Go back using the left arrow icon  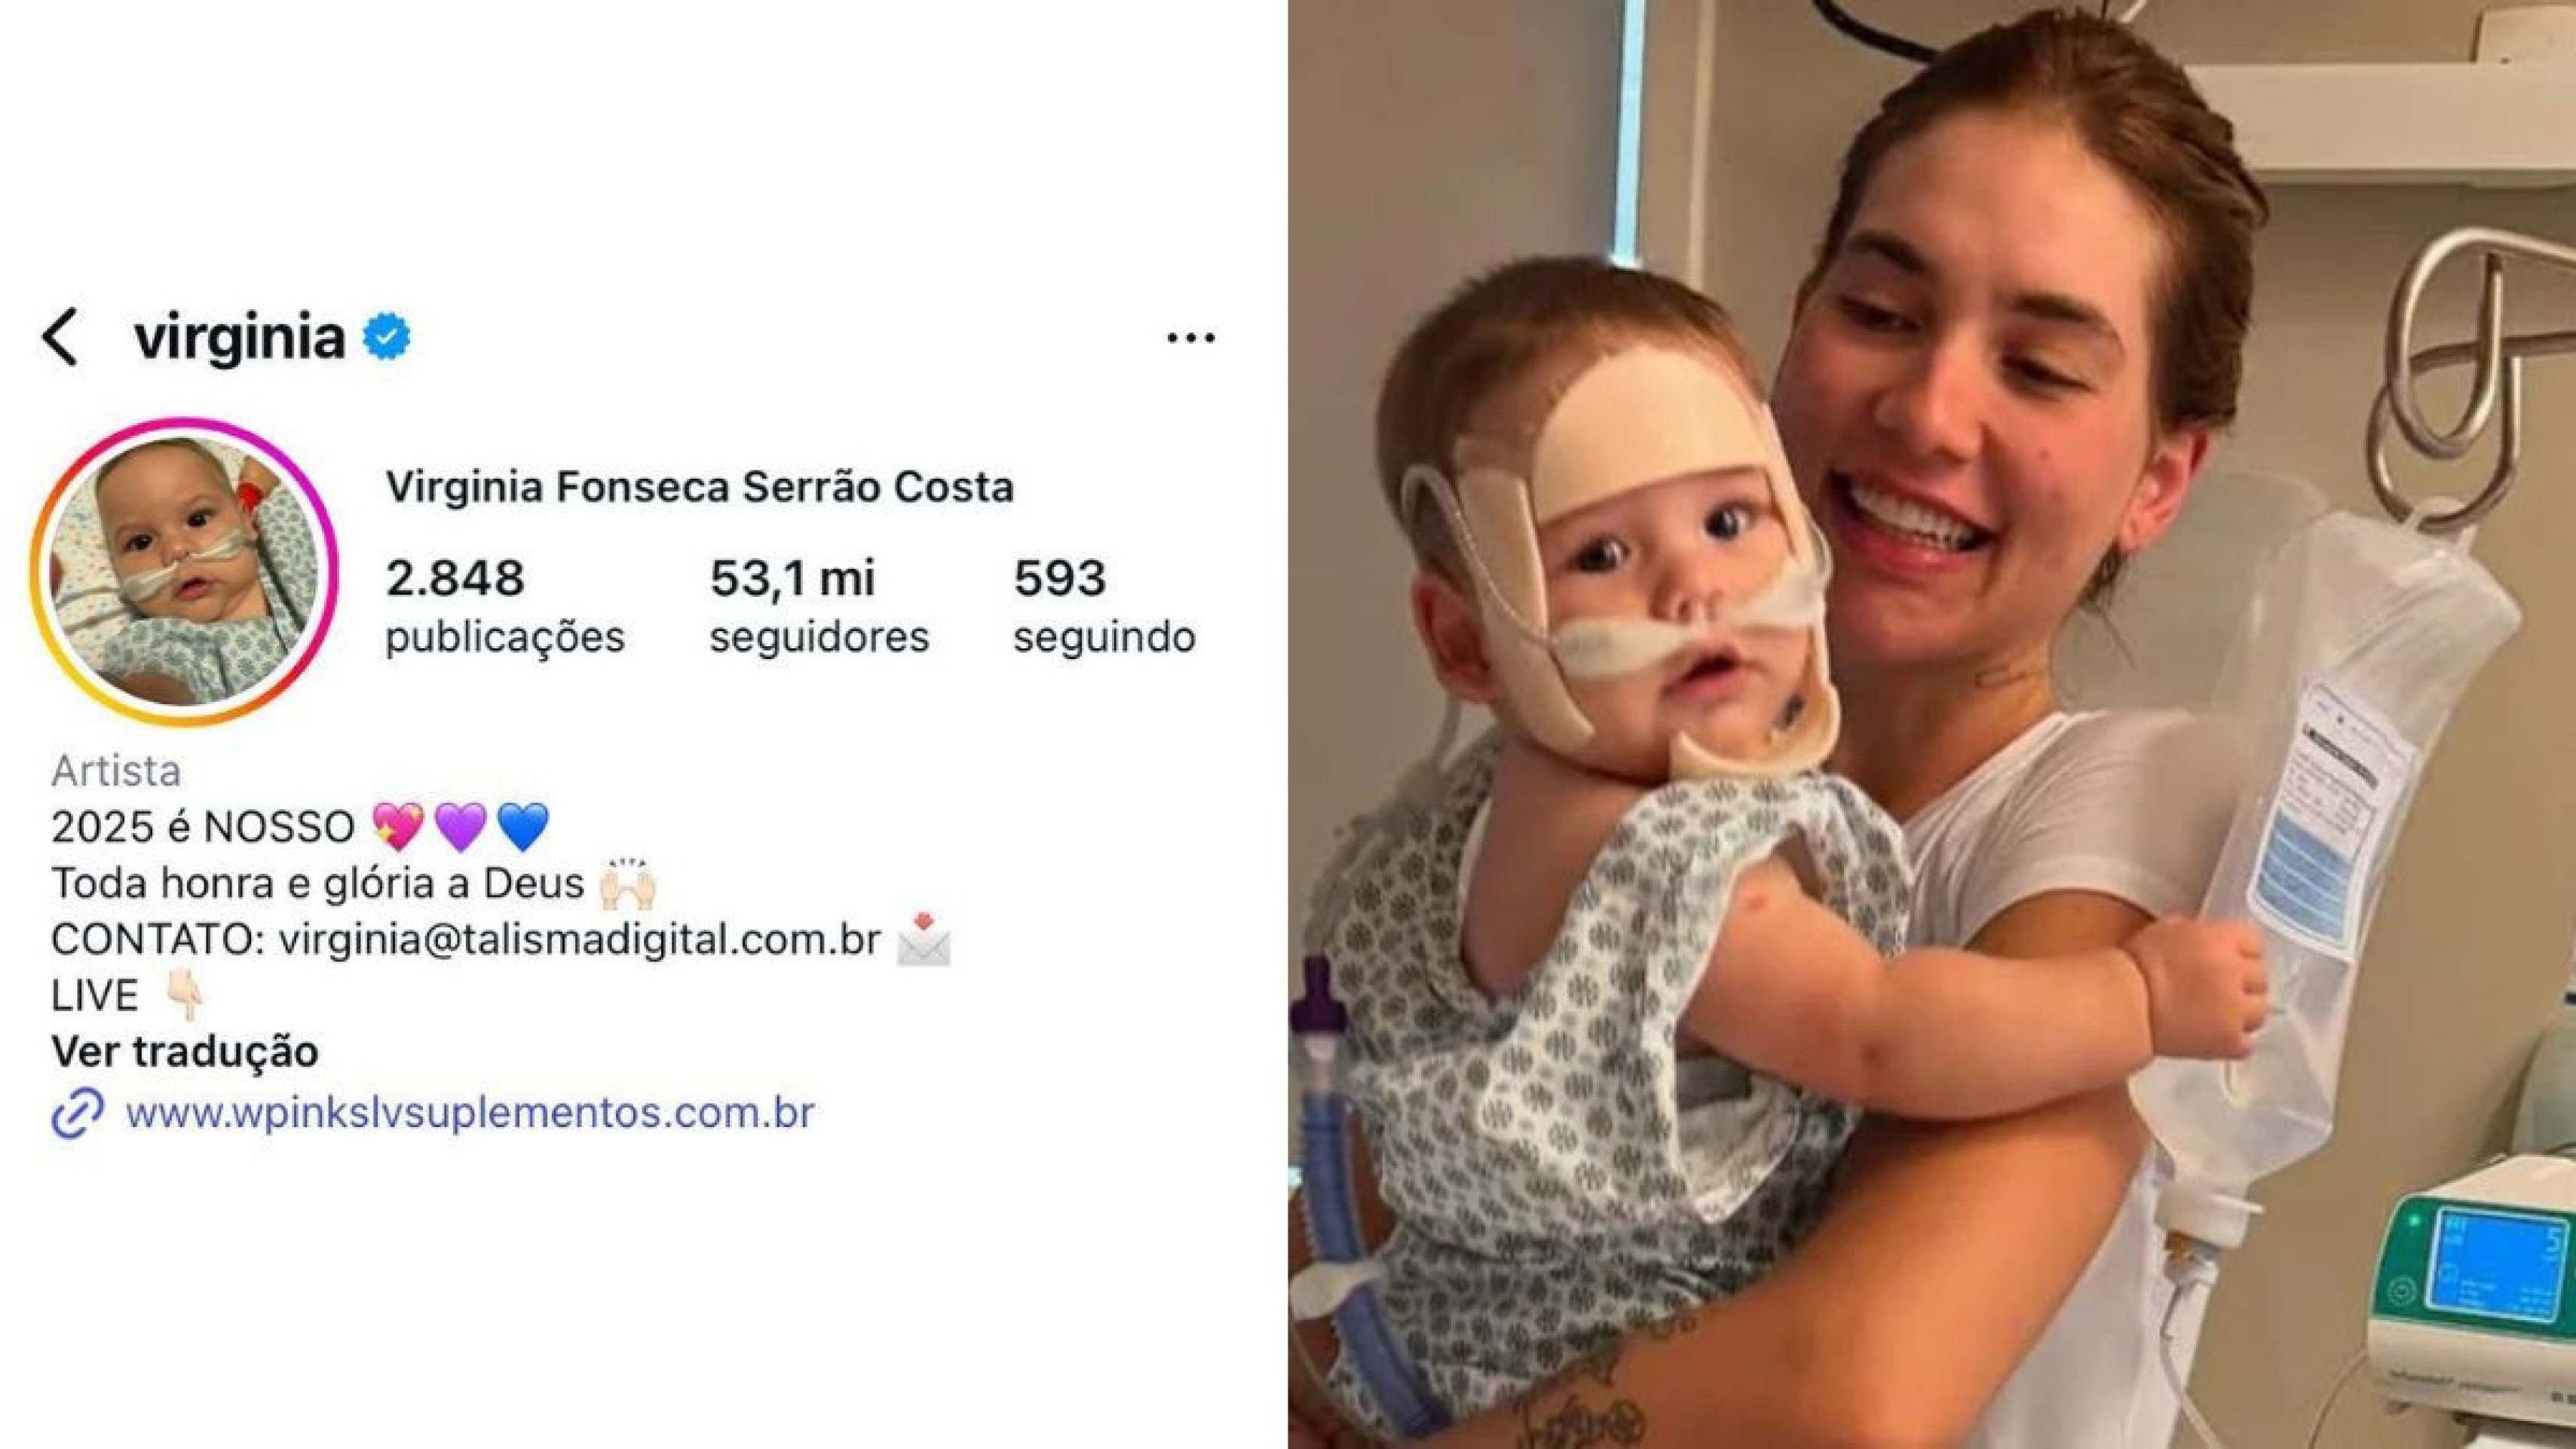click(x=59, y=337)
